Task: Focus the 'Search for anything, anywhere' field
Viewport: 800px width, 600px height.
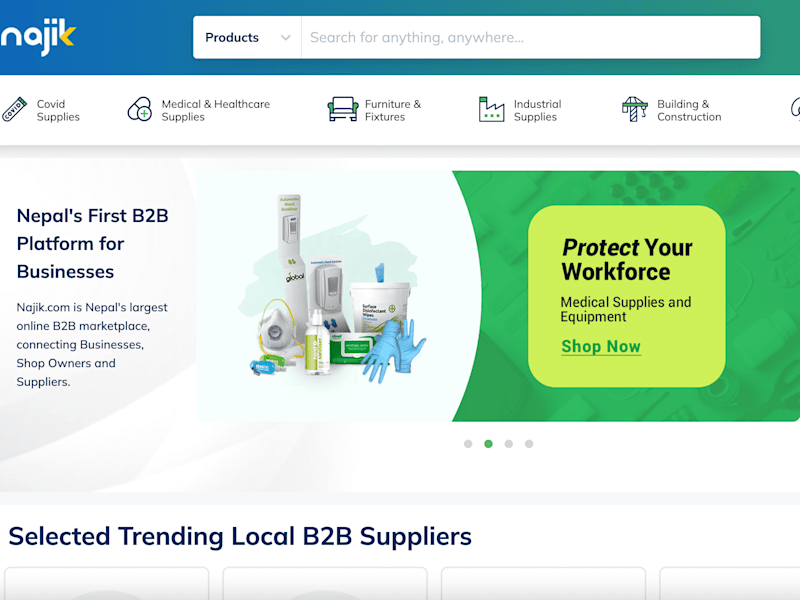Action: pyautogui.click(x=531, y=37)
